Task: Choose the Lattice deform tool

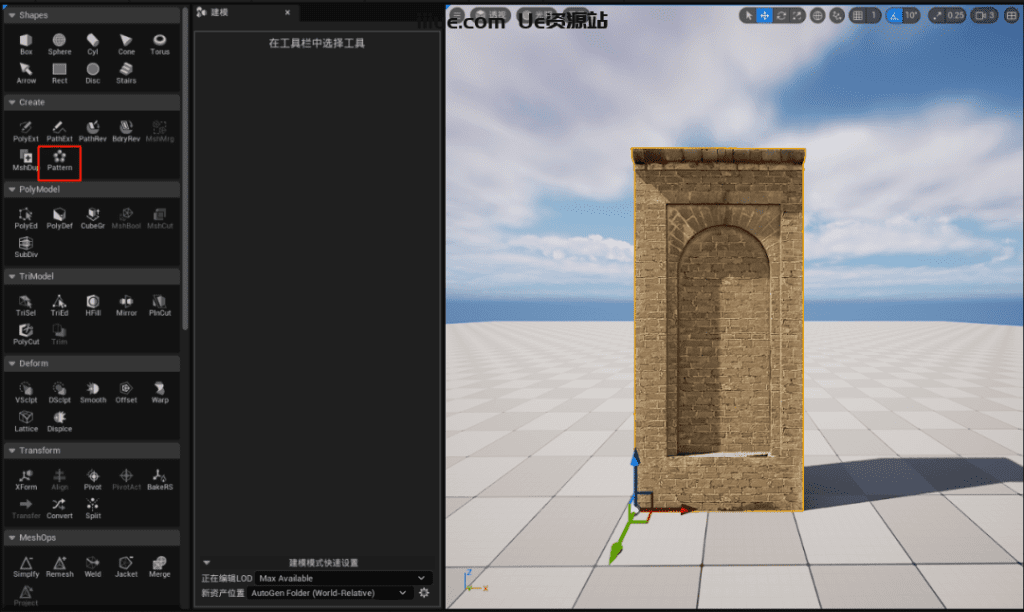Action: (26, 420)
